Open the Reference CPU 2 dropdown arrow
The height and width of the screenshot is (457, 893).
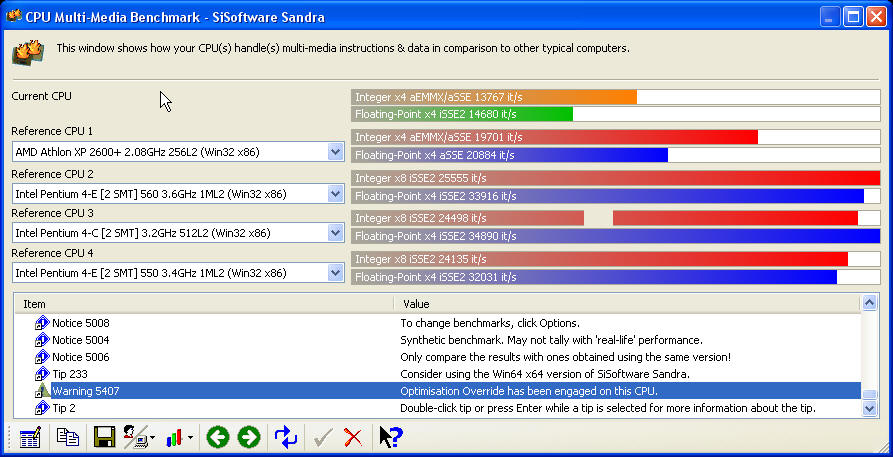tap(336, 194)
